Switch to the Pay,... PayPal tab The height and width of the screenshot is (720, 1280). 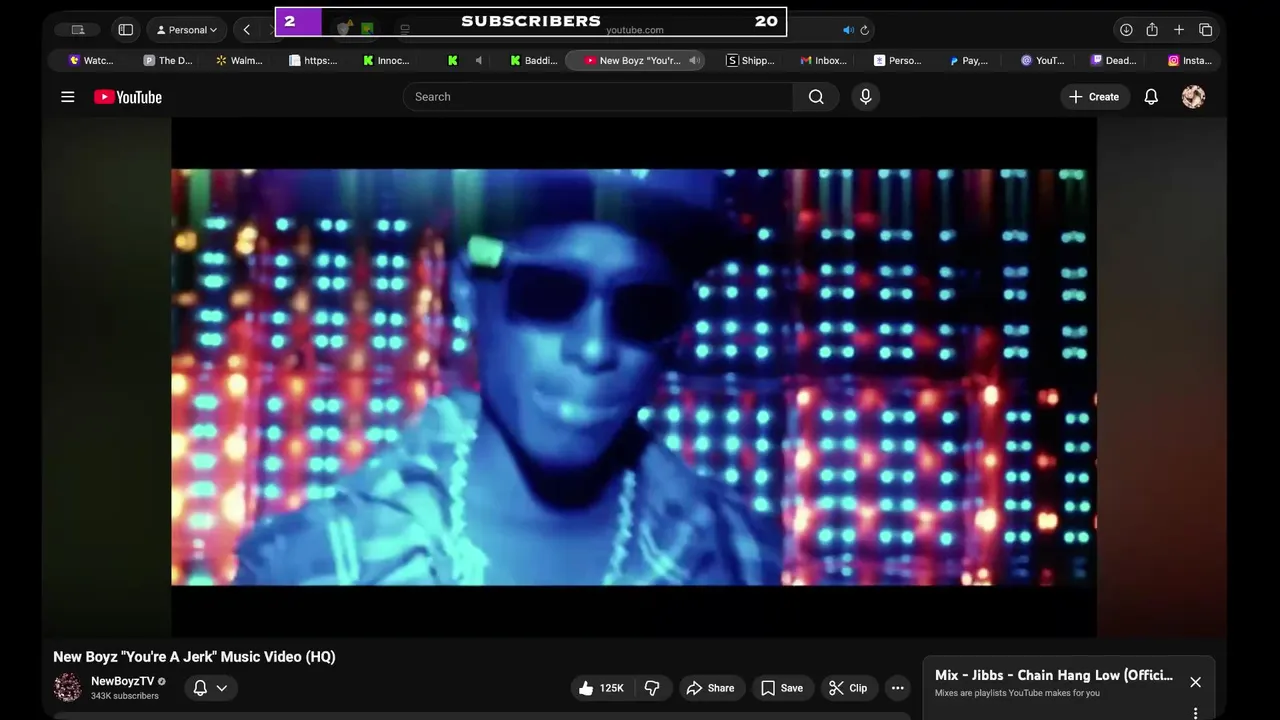coord(970,60)
